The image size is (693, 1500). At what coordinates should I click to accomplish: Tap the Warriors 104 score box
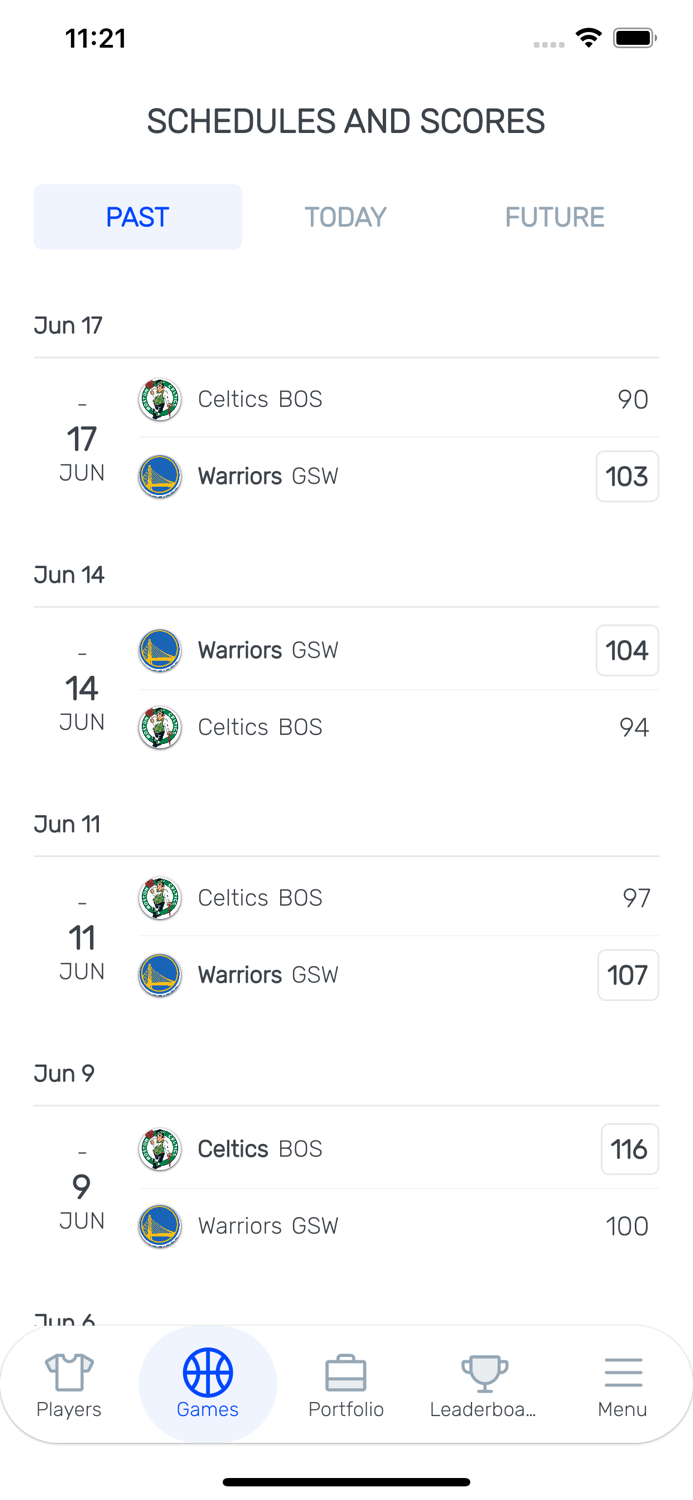click(x=627, y=651)
